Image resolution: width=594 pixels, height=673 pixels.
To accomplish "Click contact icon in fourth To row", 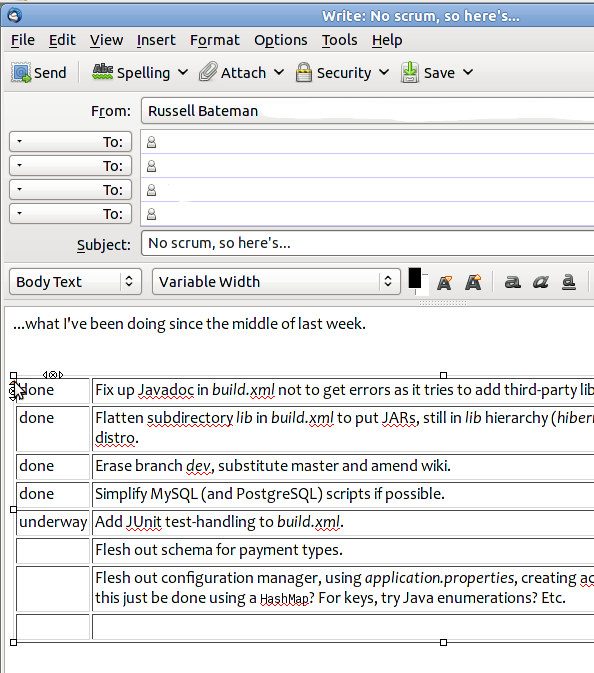I will (x=152, y=214).
